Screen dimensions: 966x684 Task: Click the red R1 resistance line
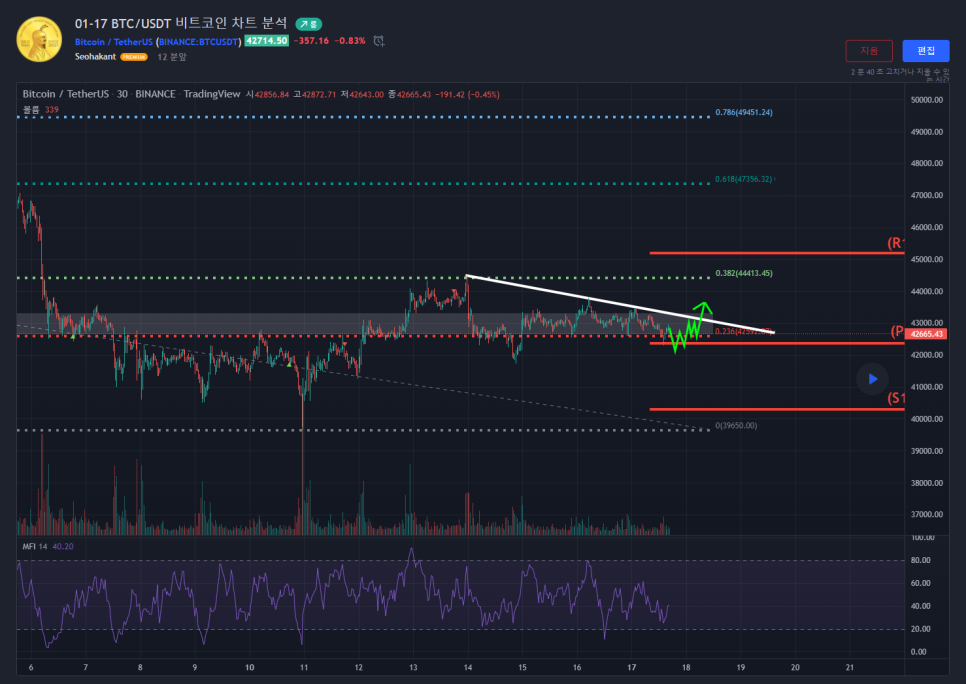pyautogui.click(x=770, y=253)
